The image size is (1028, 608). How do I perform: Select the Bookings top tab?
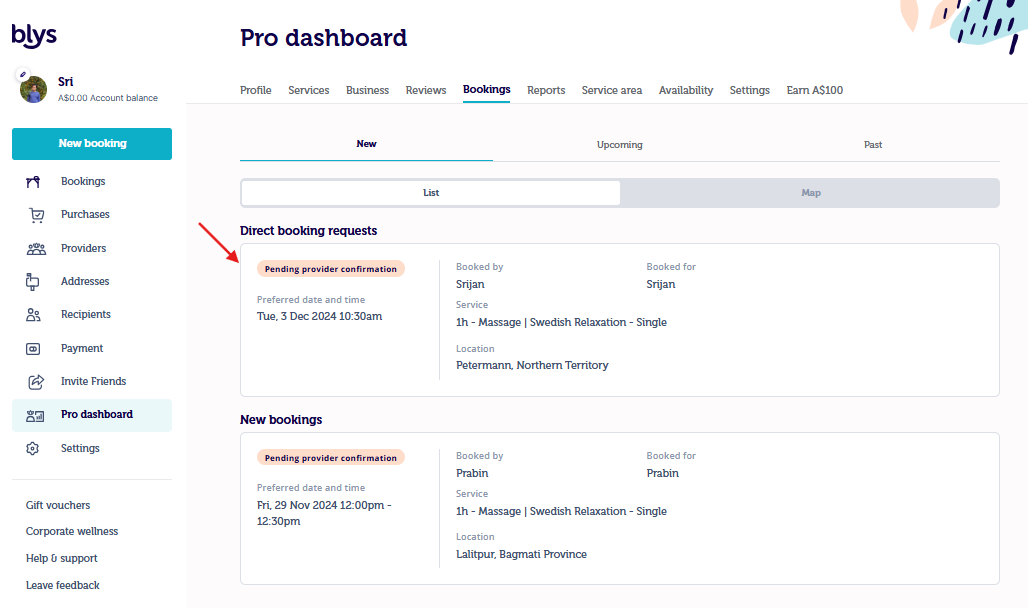click(486, 89)
